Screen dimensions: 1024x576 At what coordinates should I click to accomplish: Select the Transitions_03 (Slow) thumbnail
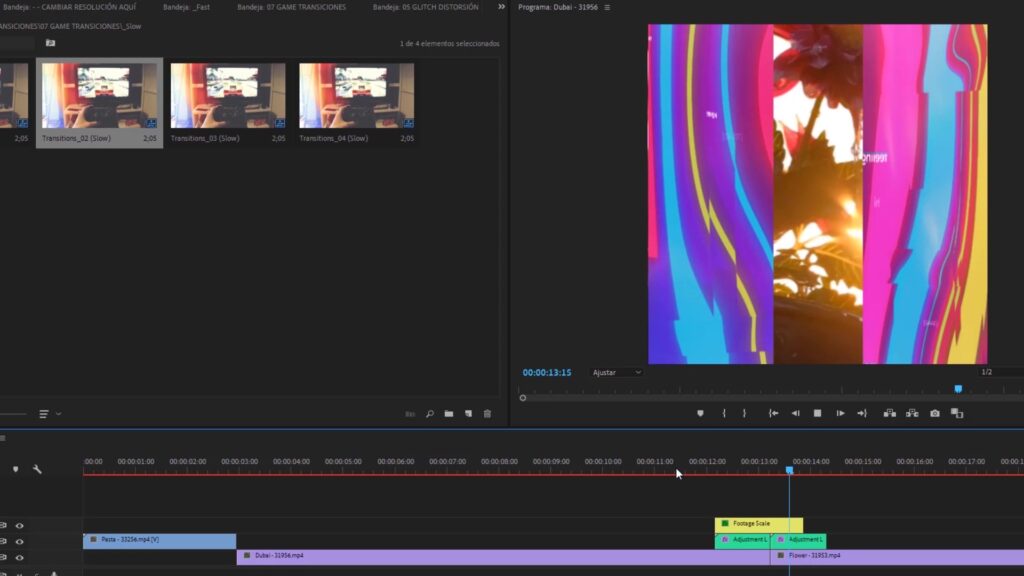pyautogui.click(x=227, y=103)
